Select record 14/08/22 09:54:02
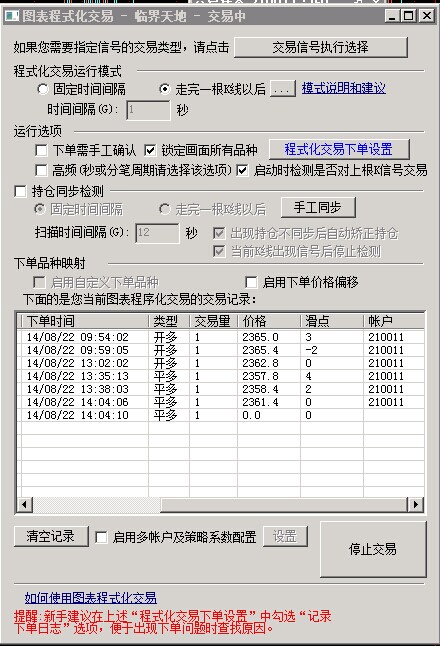 [x=222, y=337]
